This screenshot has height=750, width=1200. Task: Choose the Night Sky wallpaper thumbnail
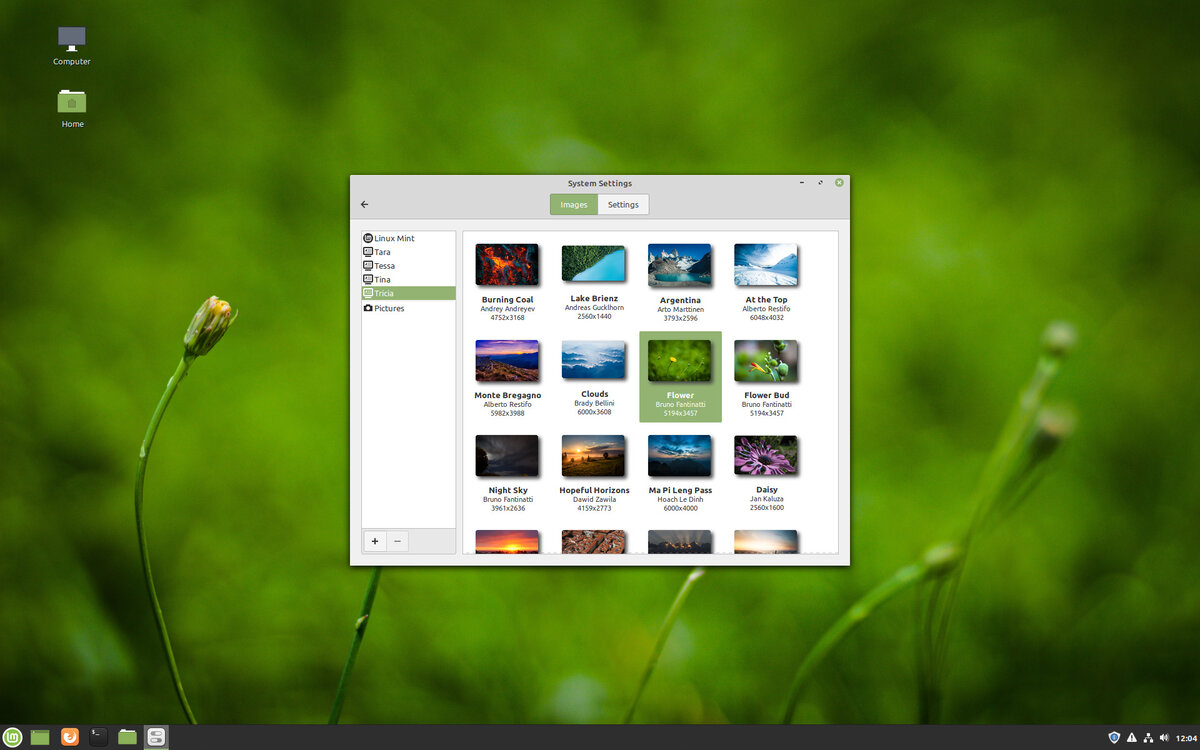click(x=507, y=456)
